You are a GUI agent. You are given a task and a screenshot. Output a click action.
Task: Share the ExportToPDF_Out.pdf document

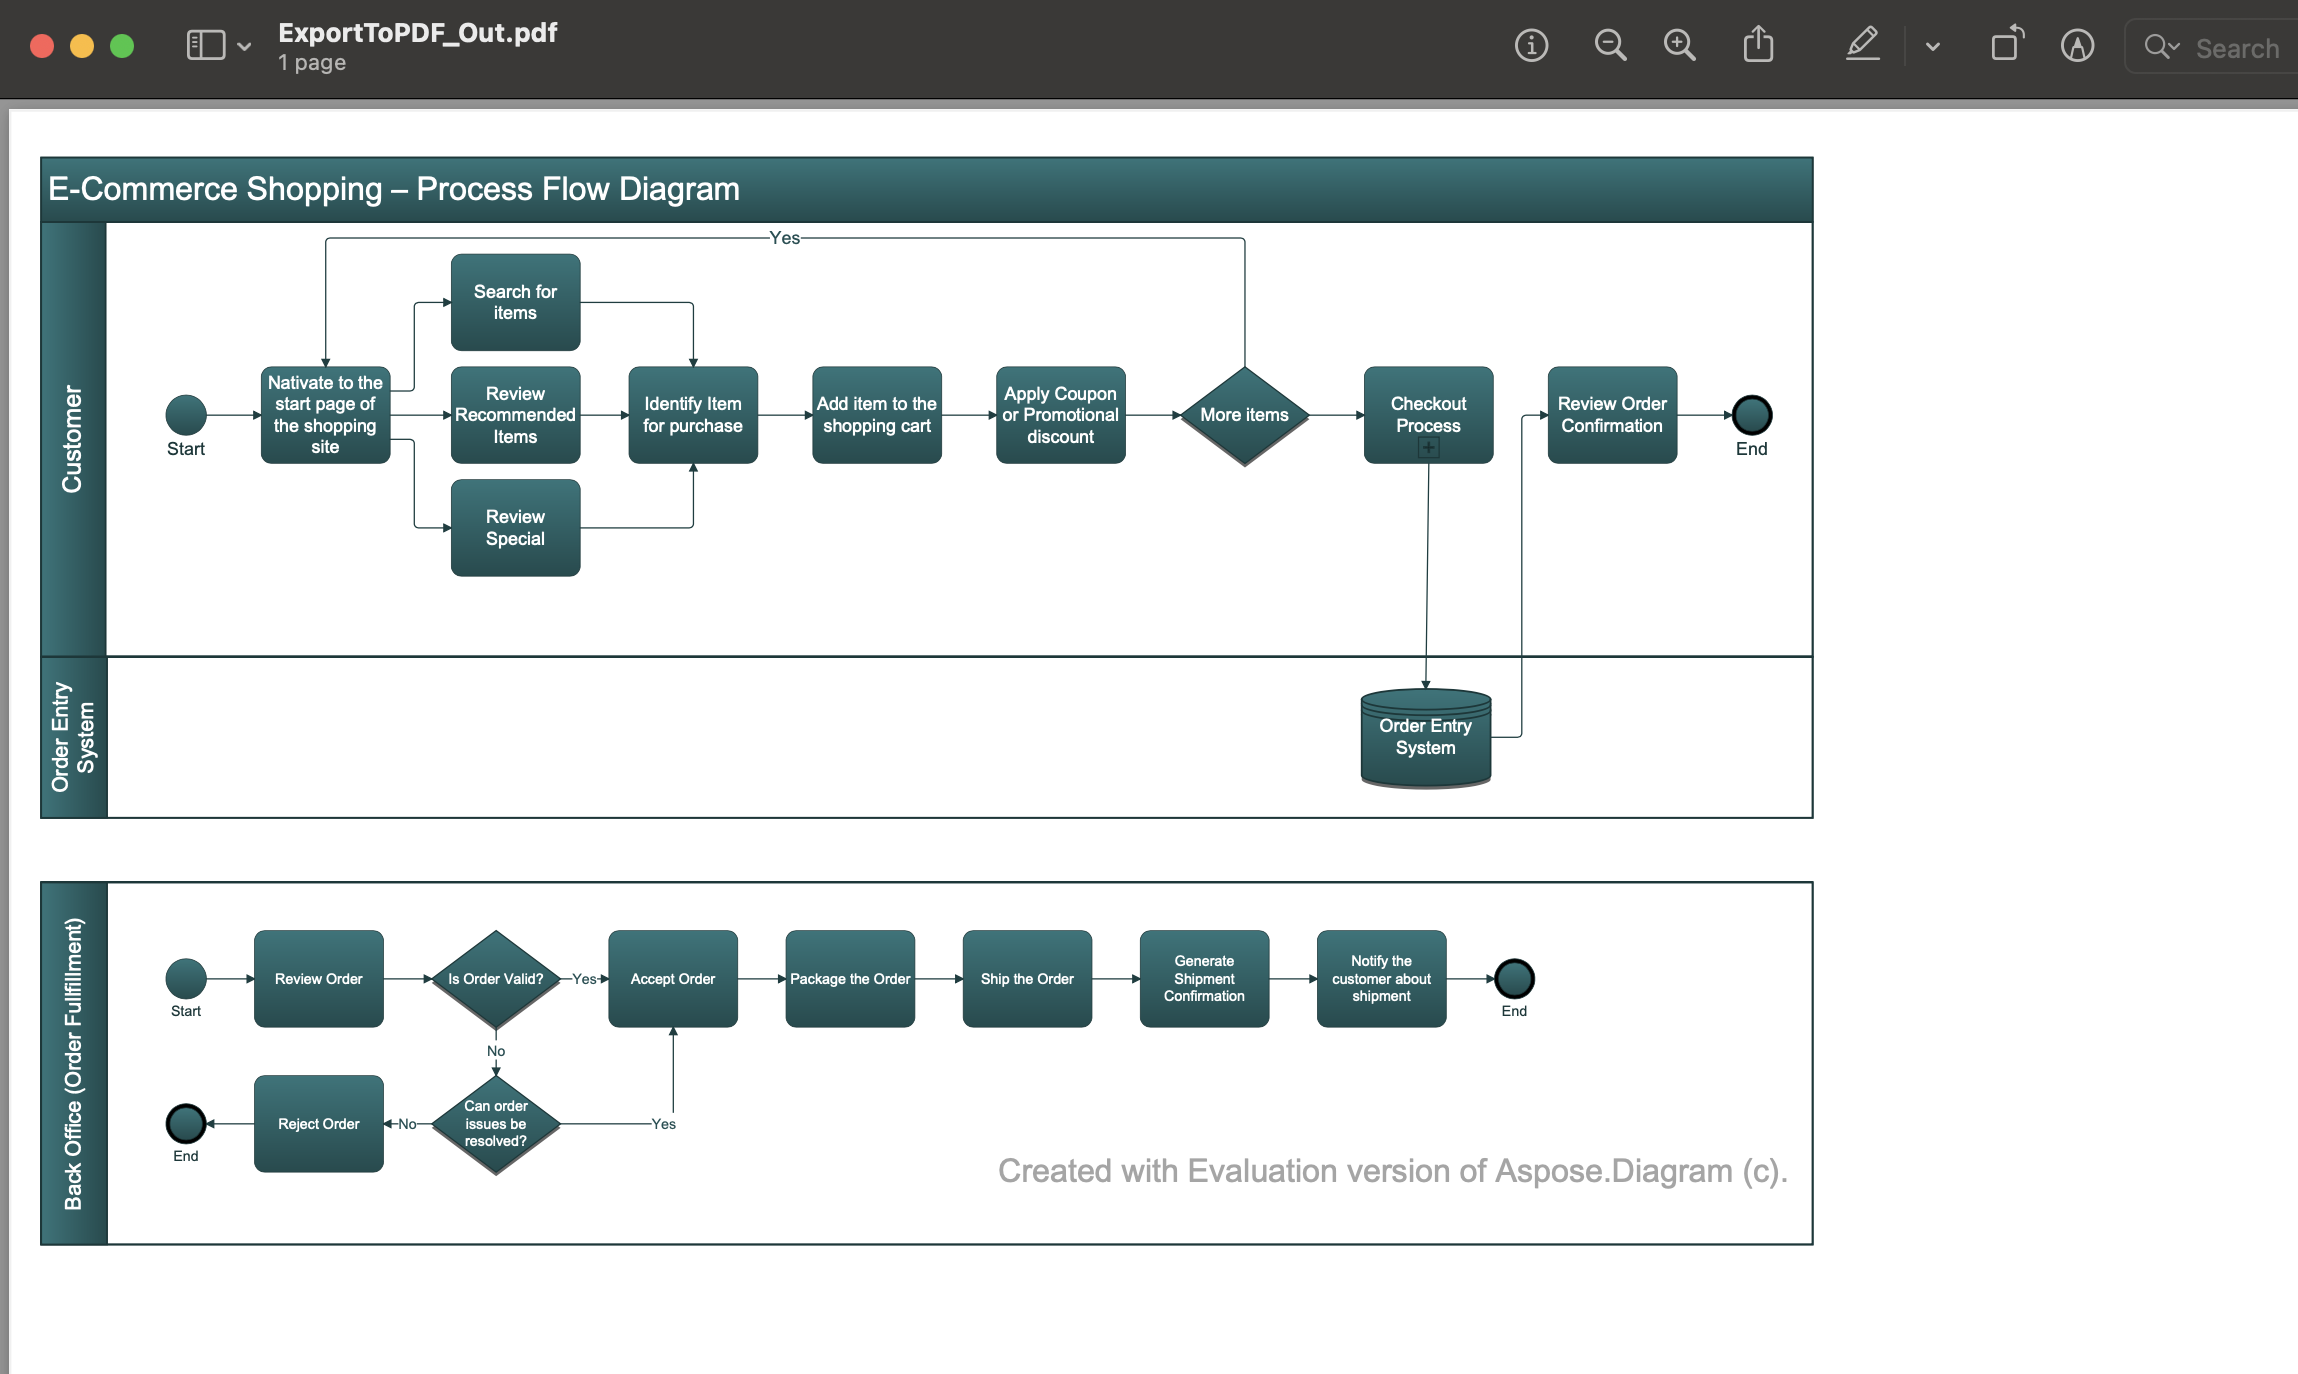1759,46
